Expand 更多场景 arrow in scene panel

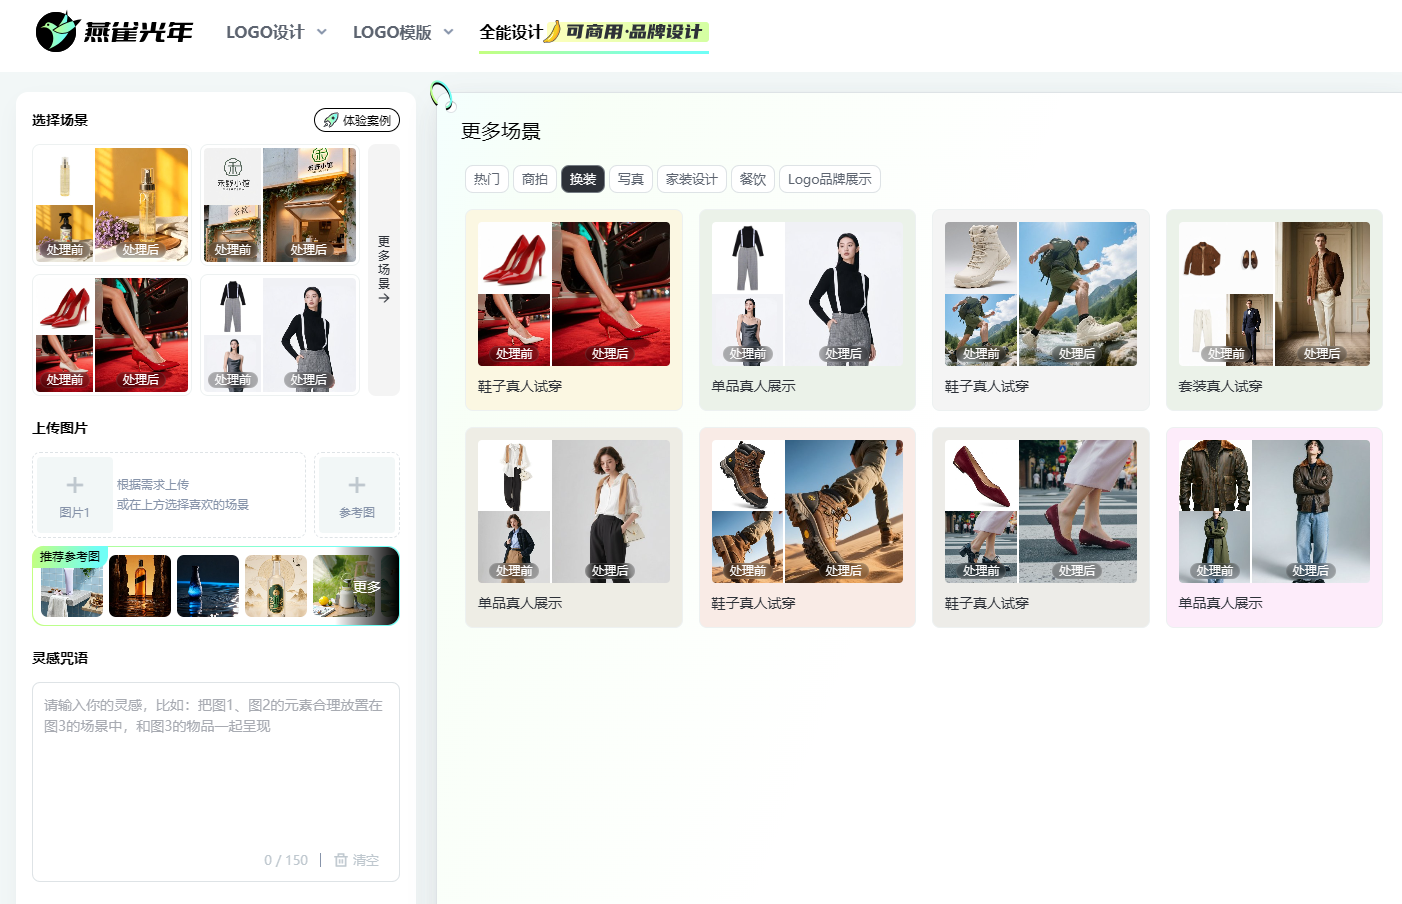tap(384, 270)
